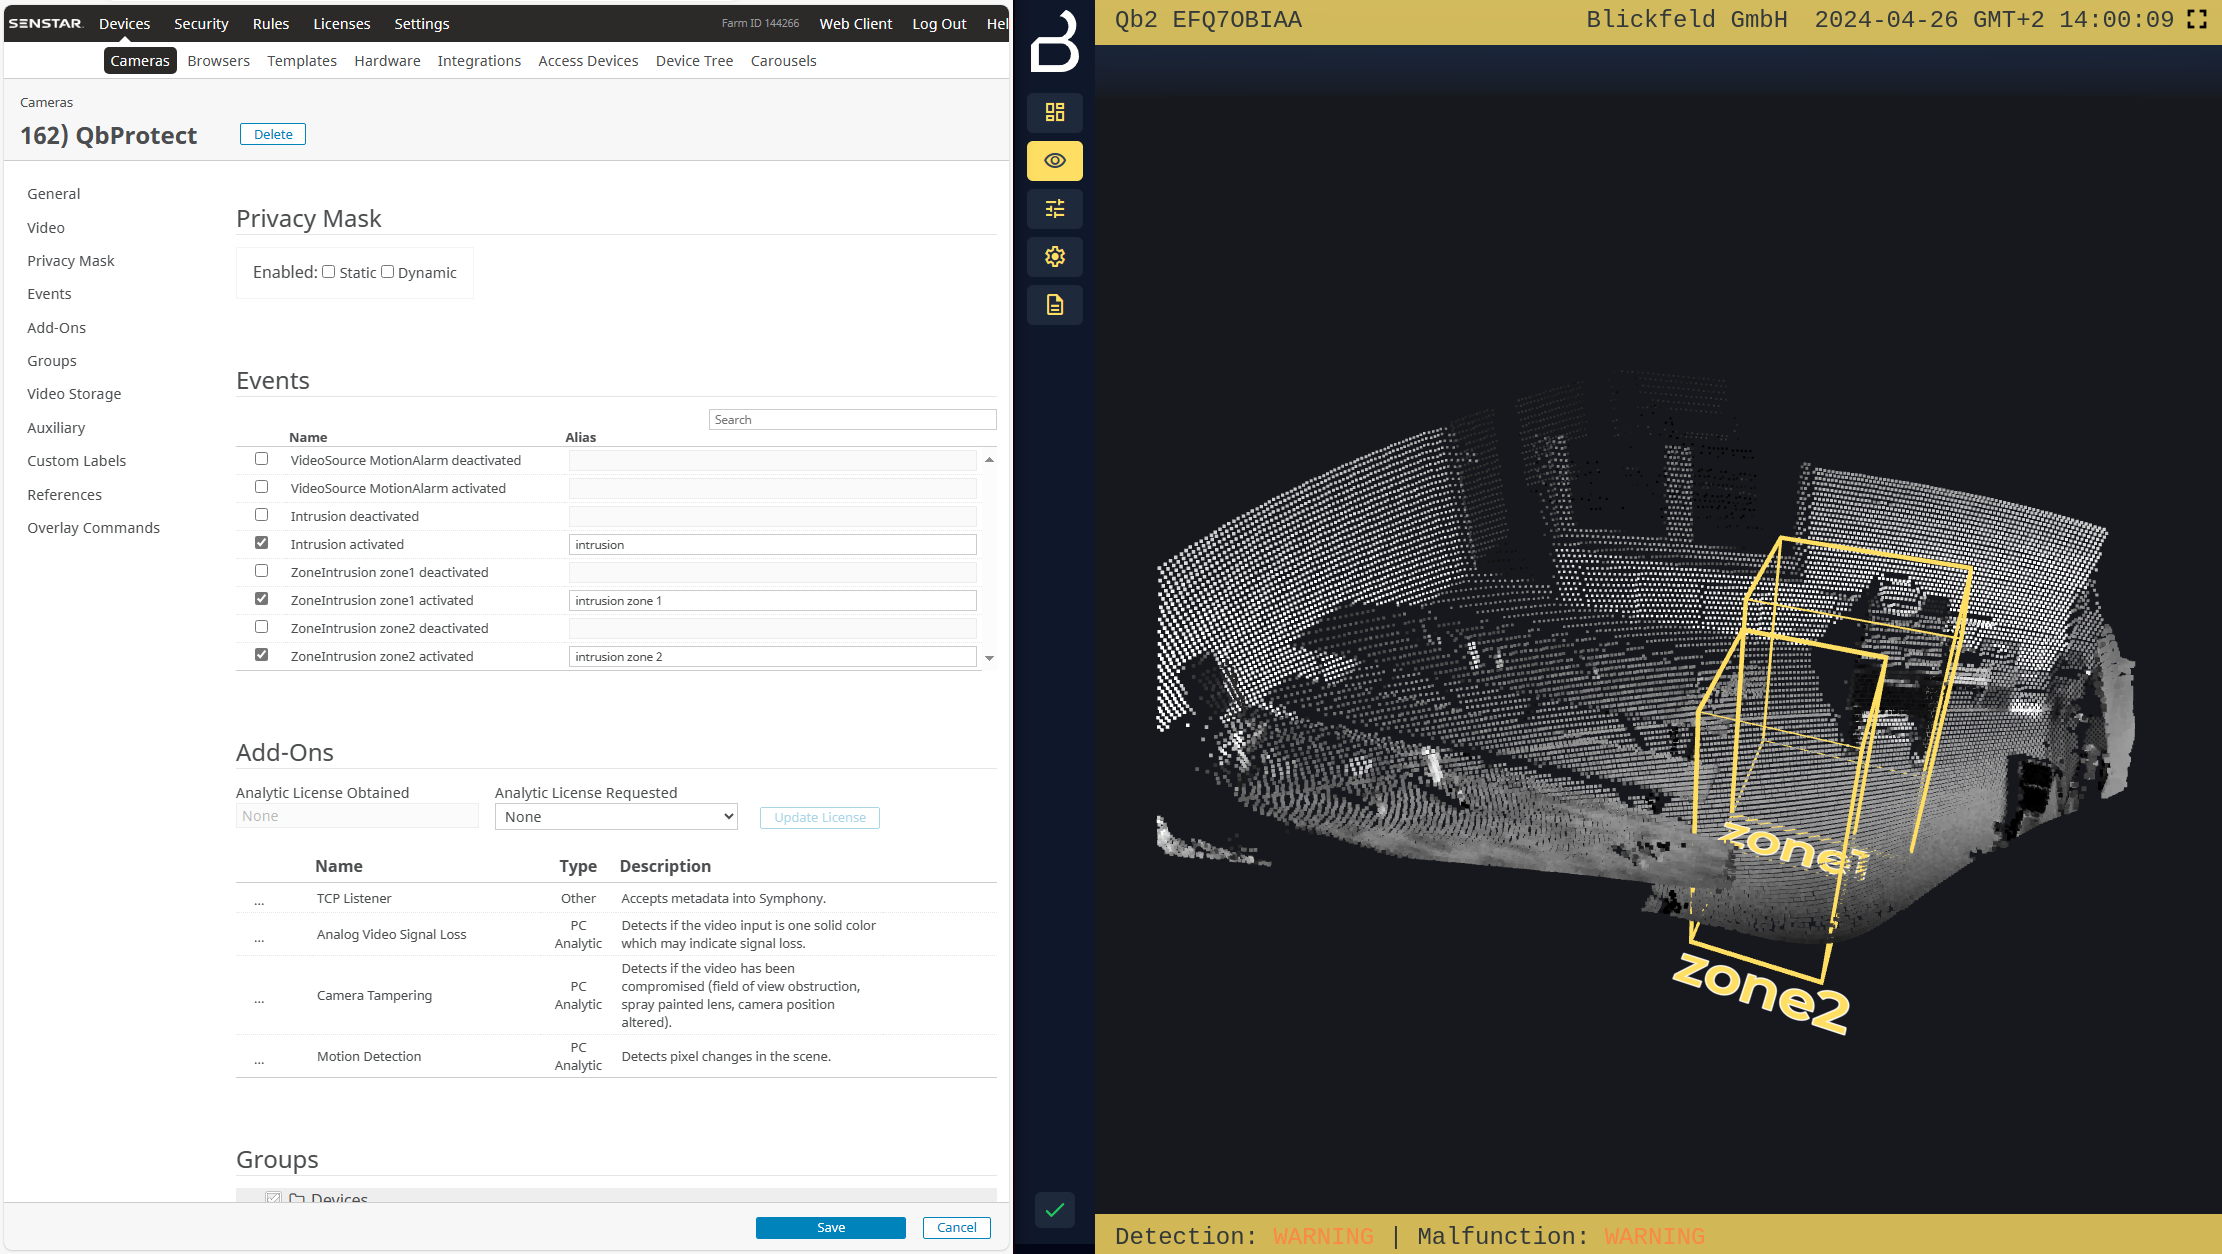This screenshot has height=1254, width=2222.
Task: Click the Delete camera button
Action: click(x=273, y=134)
